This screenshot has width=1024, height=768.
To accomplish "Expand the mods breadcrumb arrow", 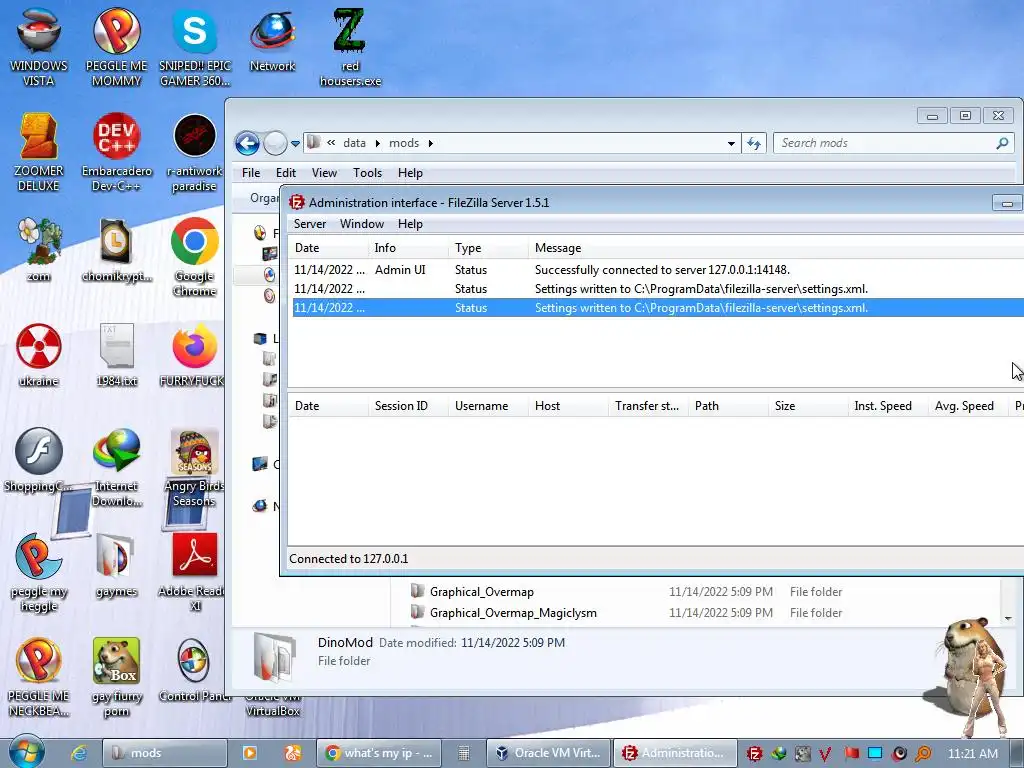I will coord(430,143).
